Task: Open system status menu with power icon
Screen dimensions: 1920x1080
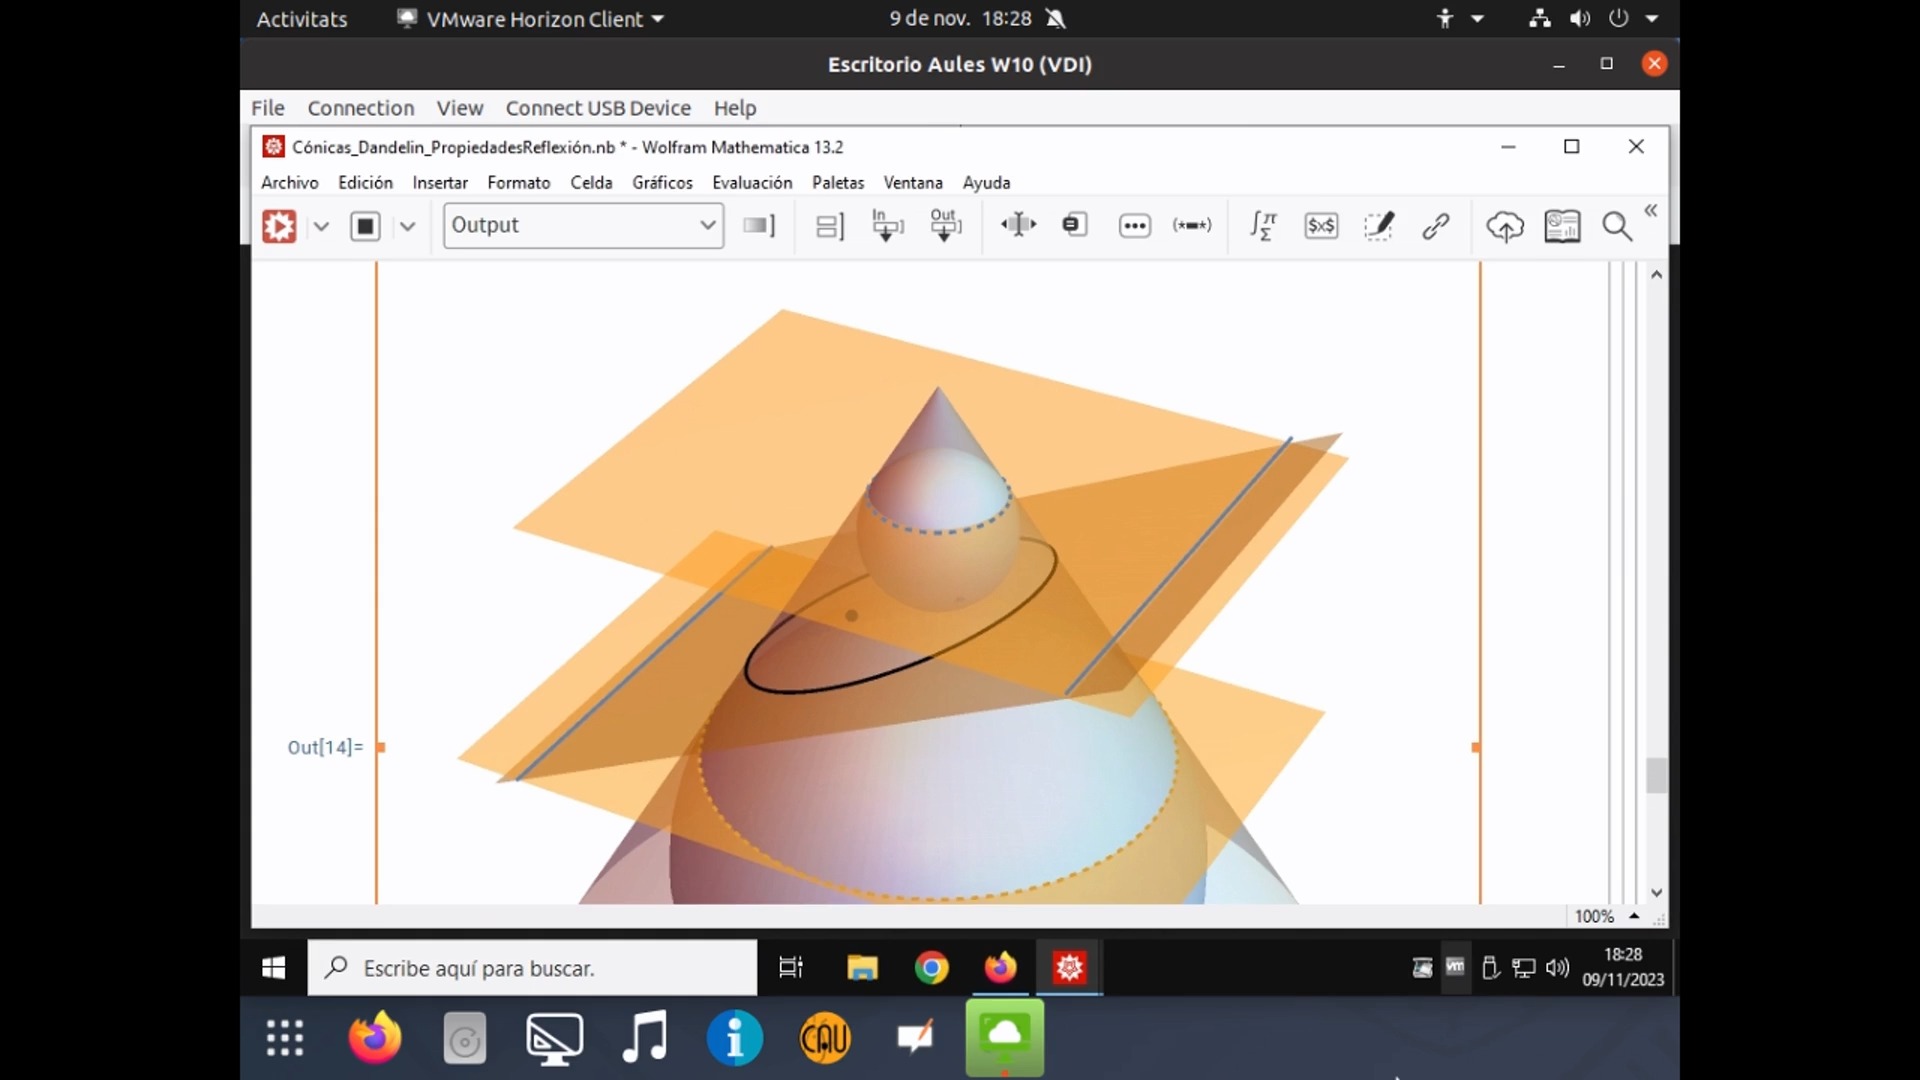Action: pos(1594,19)
